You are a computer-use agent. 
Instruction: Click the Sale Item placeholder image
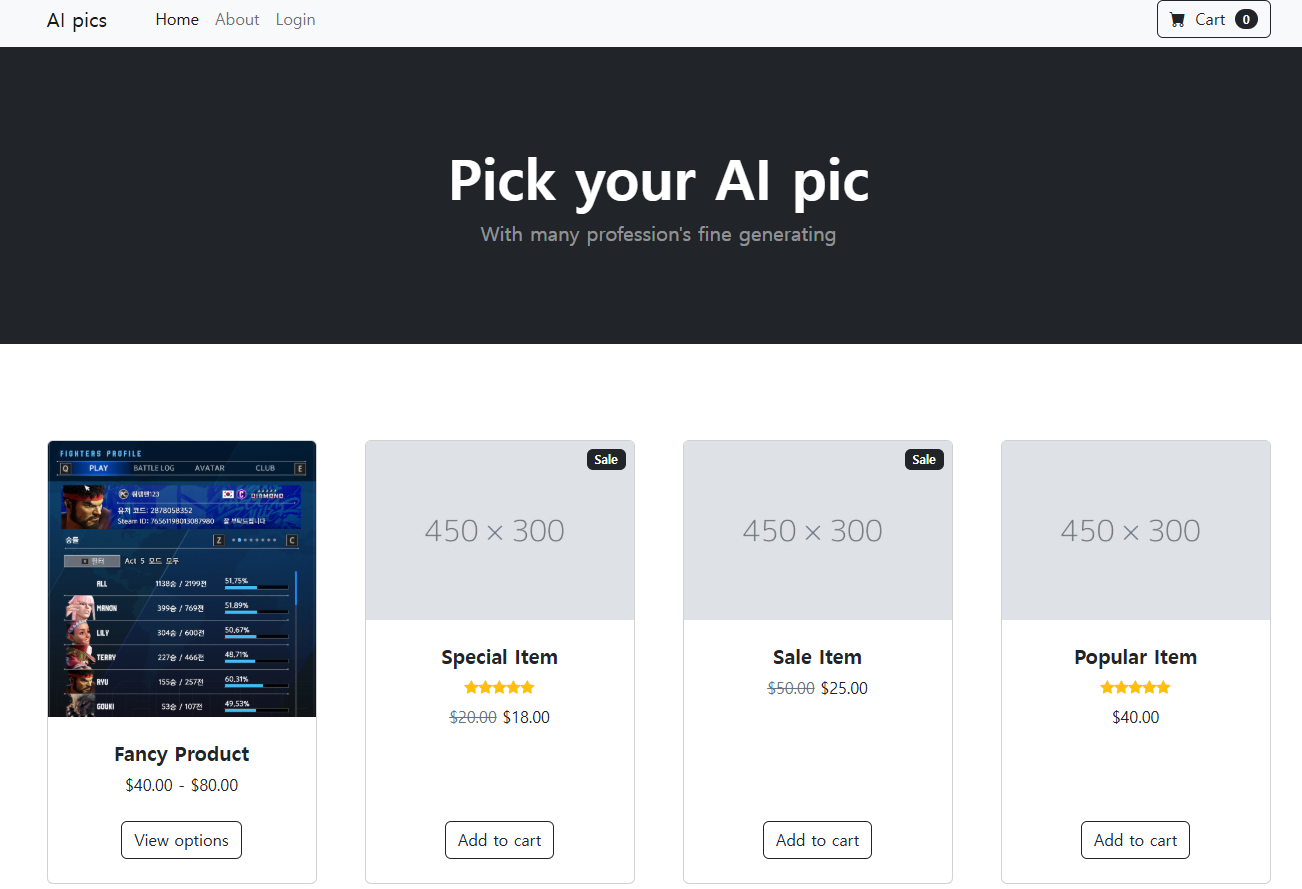(818, 530)
